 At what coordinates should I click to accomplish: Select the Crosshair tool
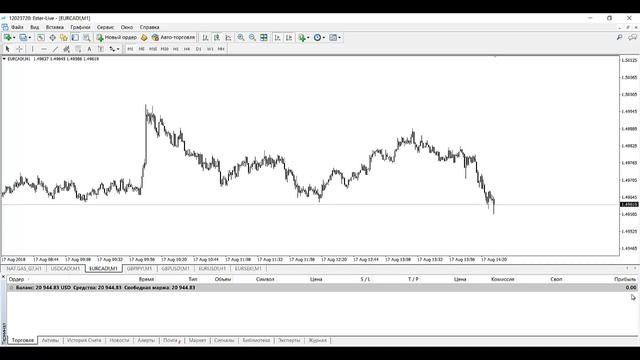point(19,49)
